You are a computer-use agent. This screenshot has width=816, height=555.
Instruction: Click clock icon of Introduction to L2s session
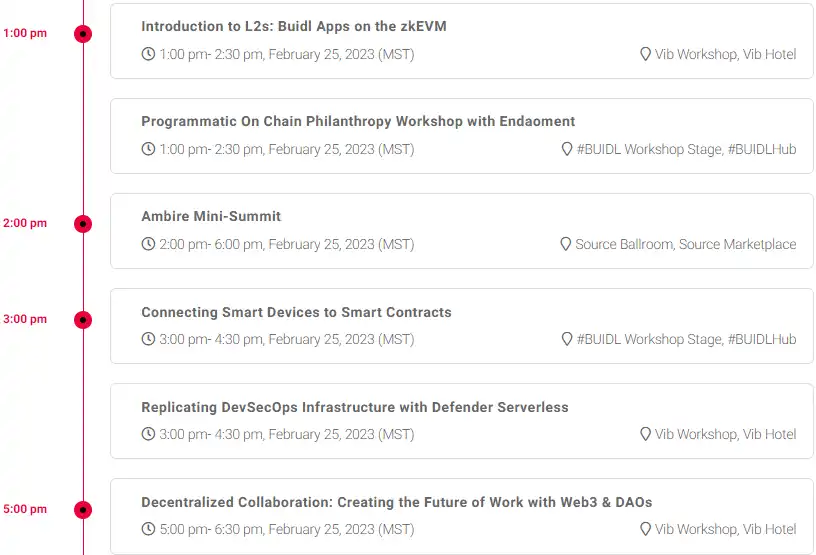pos(148,54)
